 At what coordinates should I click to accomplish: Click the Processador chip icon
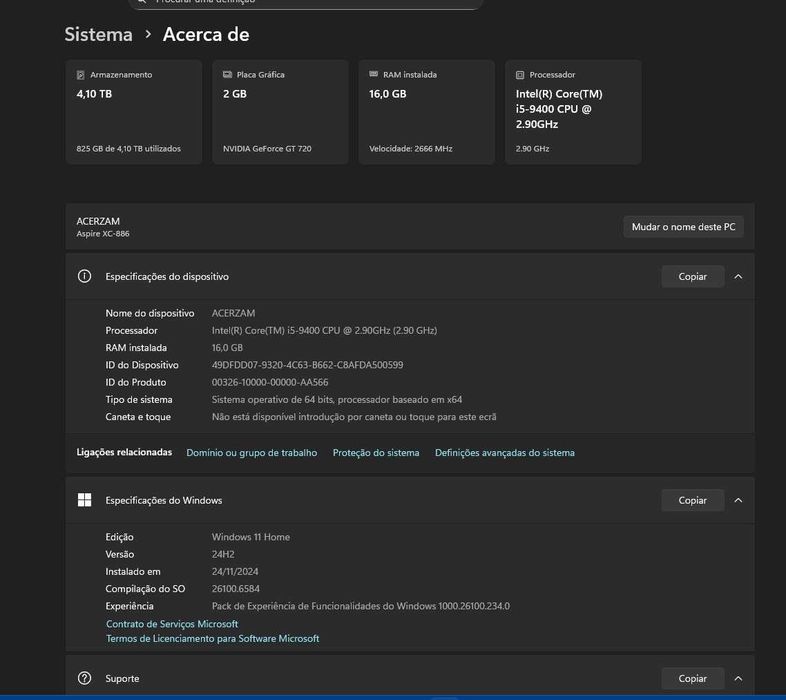520,75
